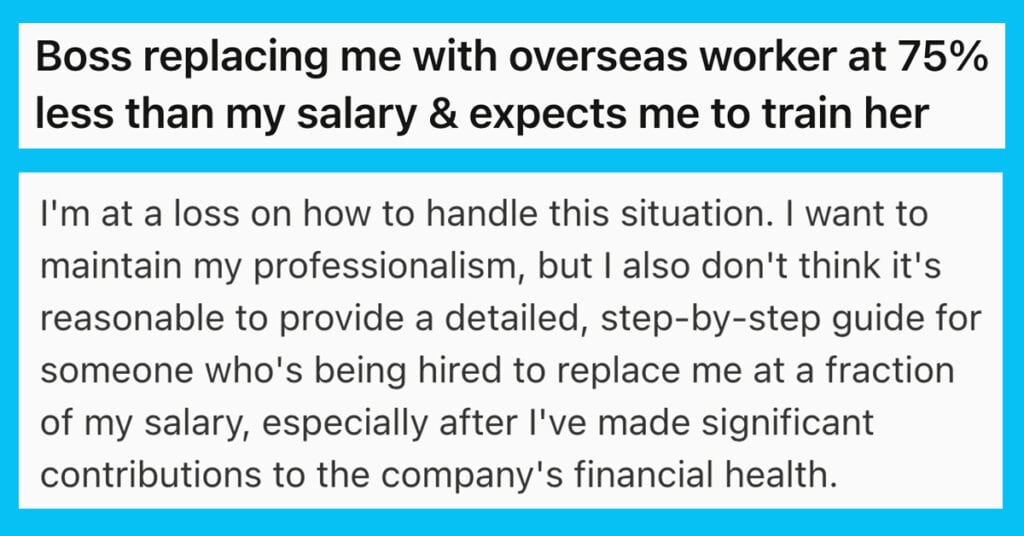Click the word 'company's' in the last line
The width and height of the screenshot is (1024, 536).
[x=472, y=477]
